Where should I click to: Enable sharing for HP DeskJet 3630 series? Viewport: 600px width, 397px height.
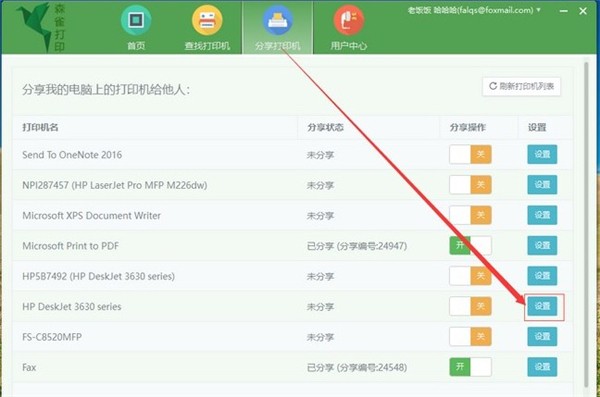[470, 306]
